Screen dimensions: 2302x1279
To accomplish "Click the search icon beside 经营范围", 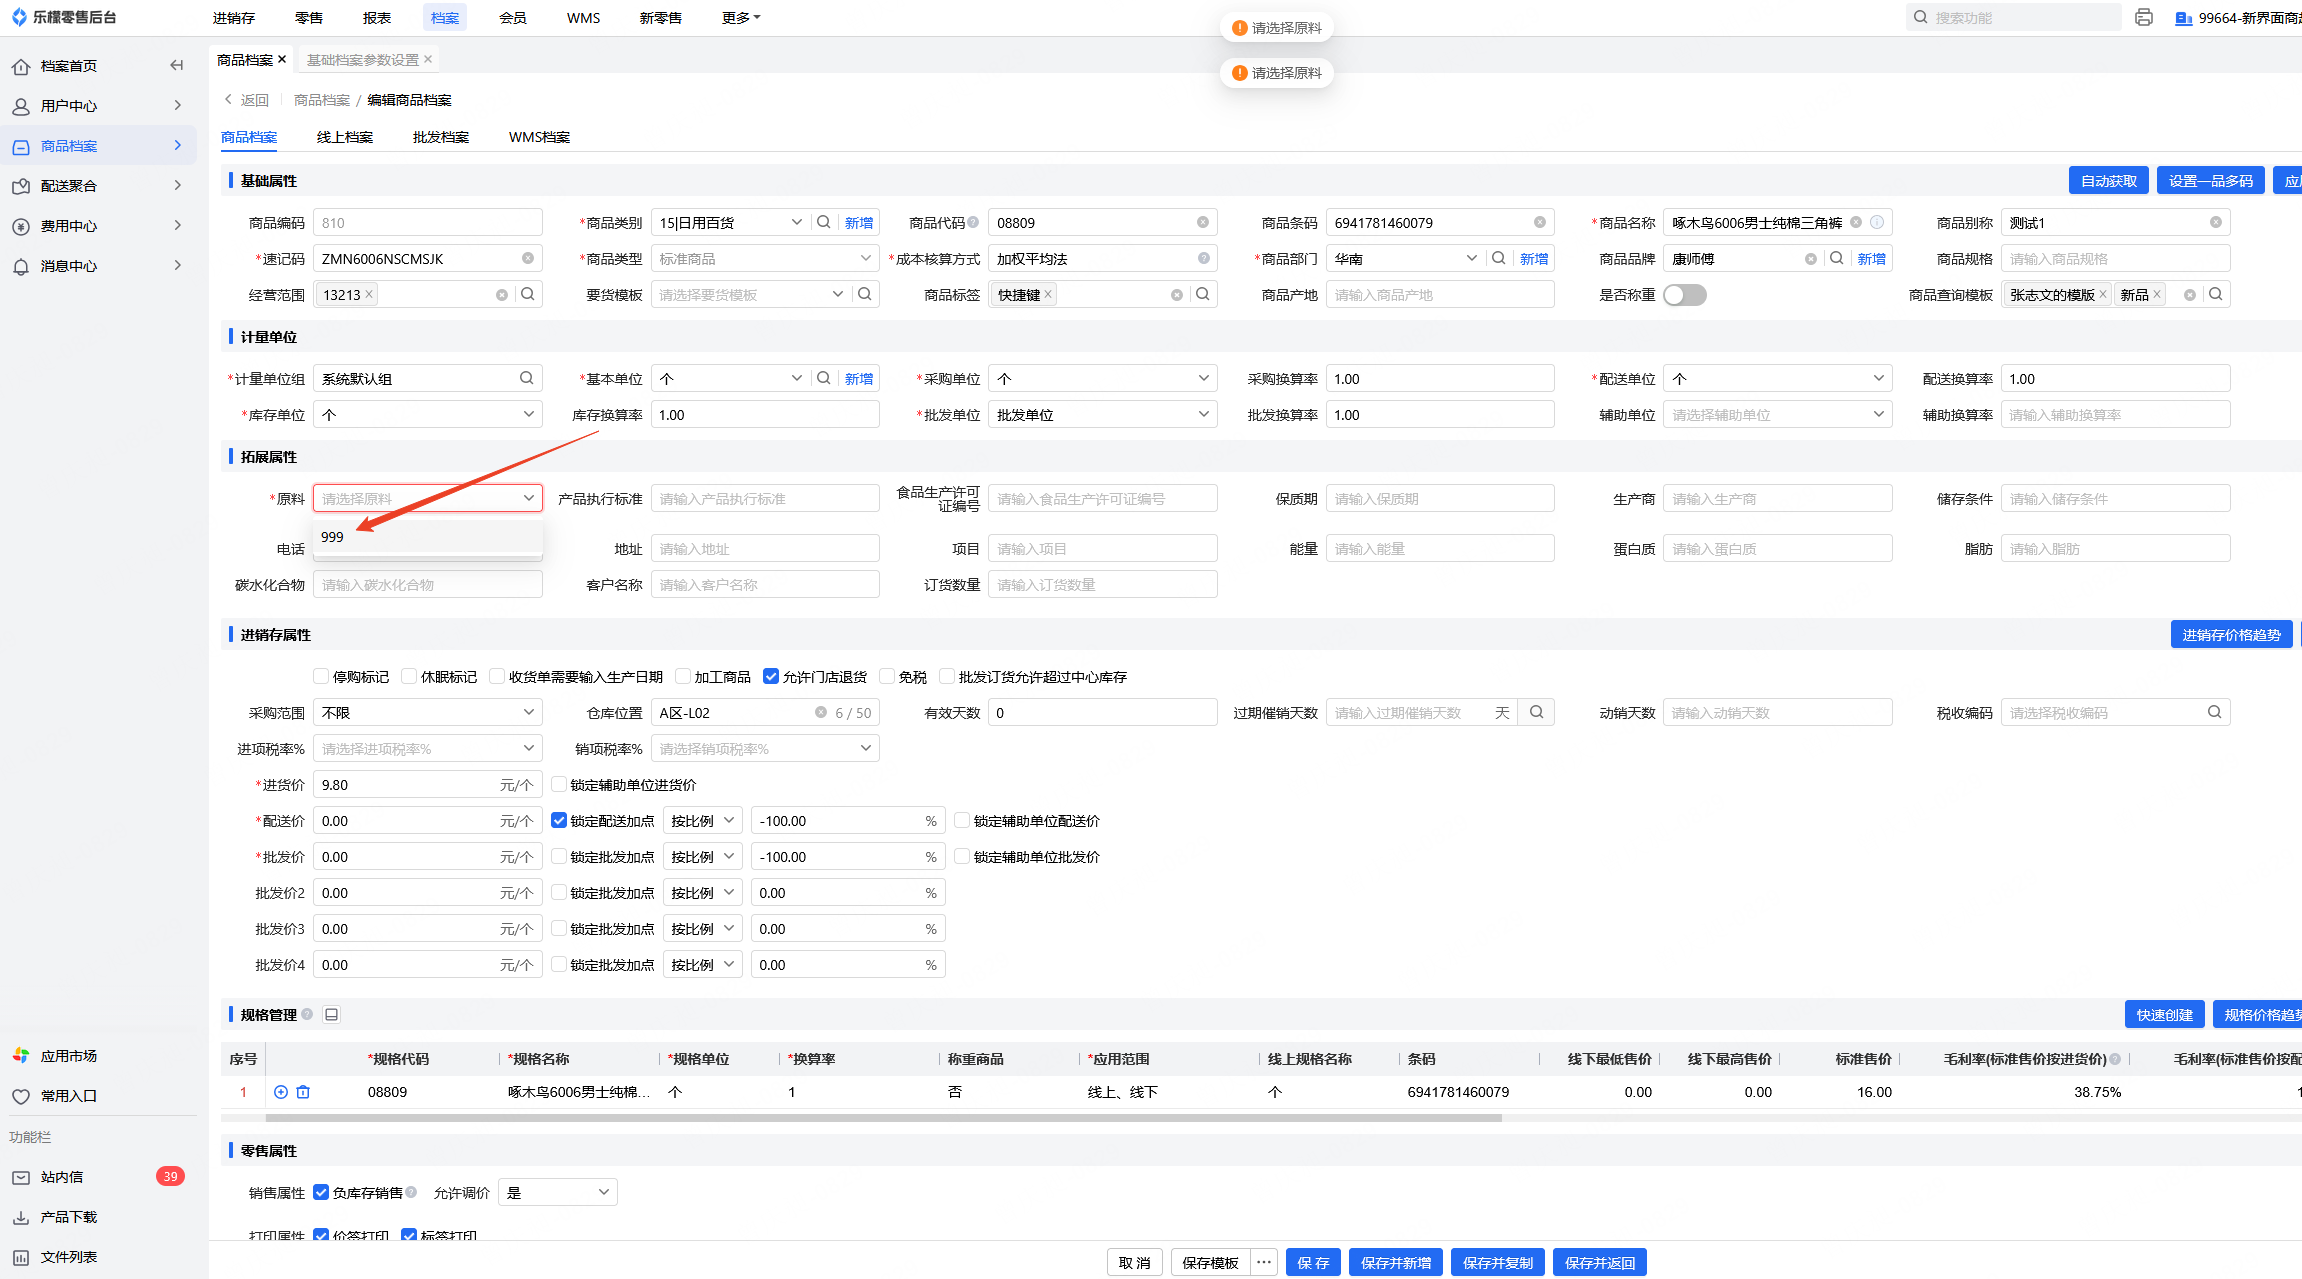I will [528, 294].
